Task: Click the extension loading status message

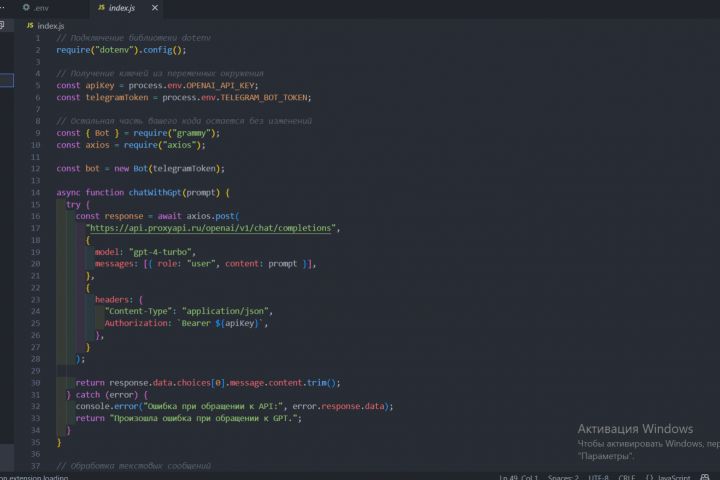Action: pos(34,477)
